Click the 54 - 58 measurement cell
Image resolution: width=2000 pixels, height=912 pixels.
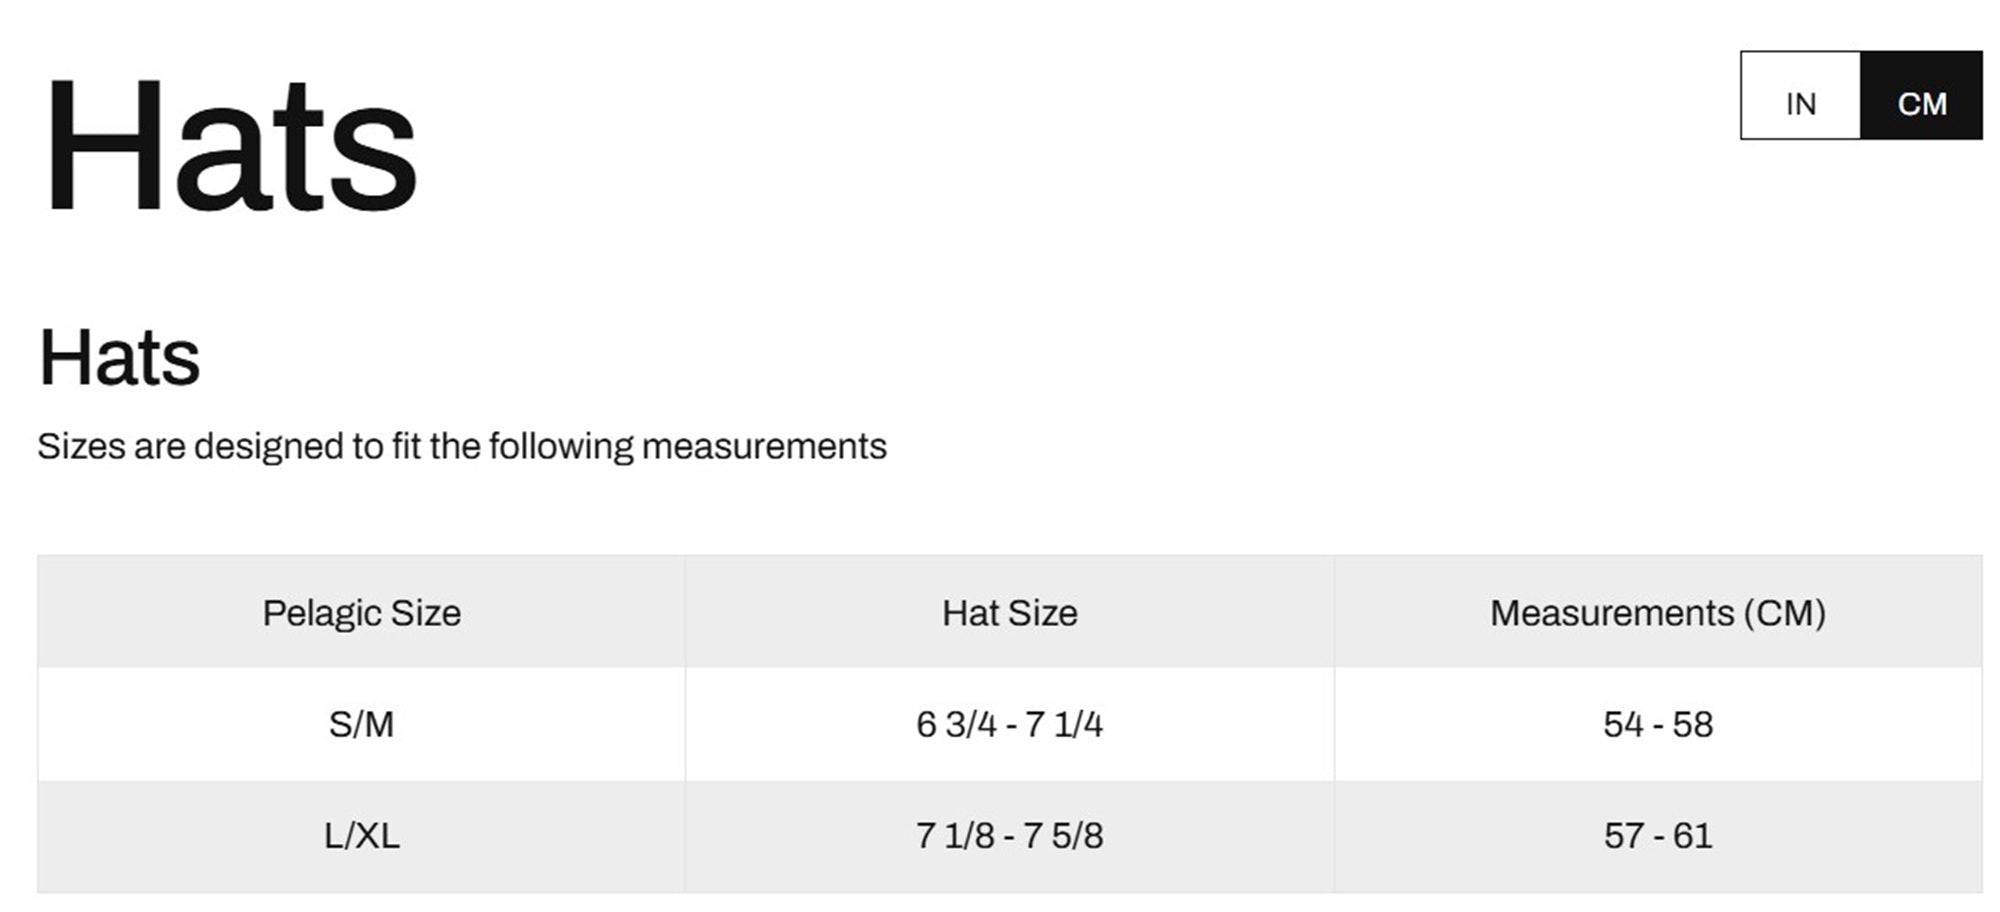point(1658,724)
